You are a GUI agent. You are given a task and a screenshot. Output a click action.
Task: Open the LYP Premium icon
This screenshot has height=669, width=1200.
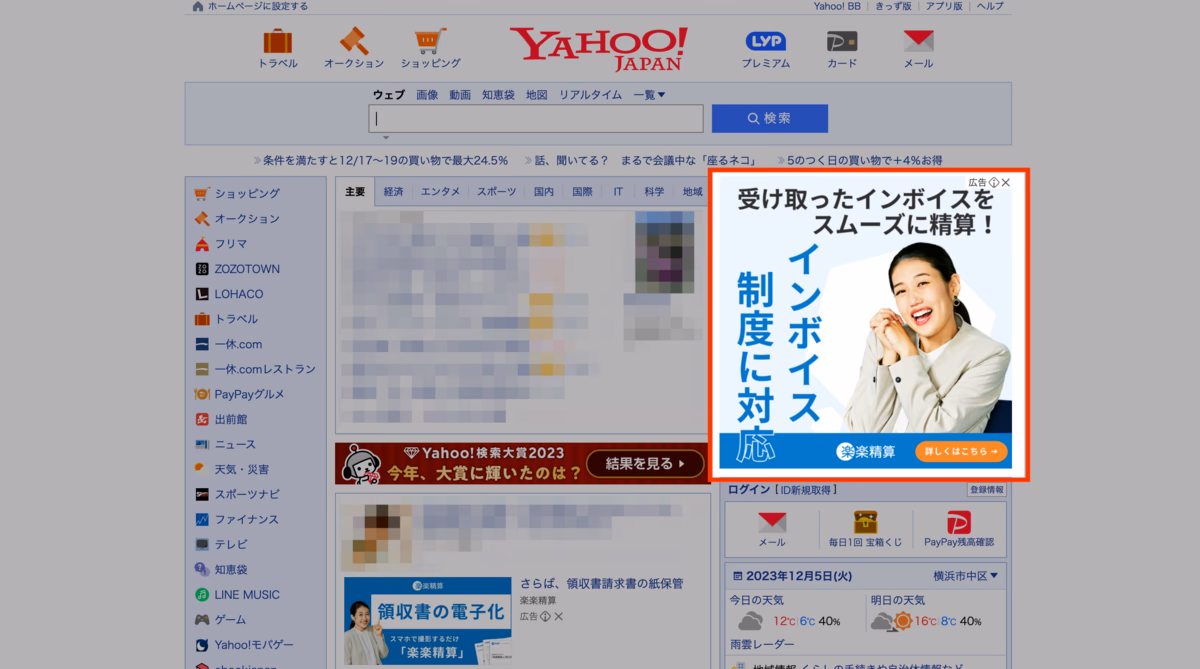766,41
